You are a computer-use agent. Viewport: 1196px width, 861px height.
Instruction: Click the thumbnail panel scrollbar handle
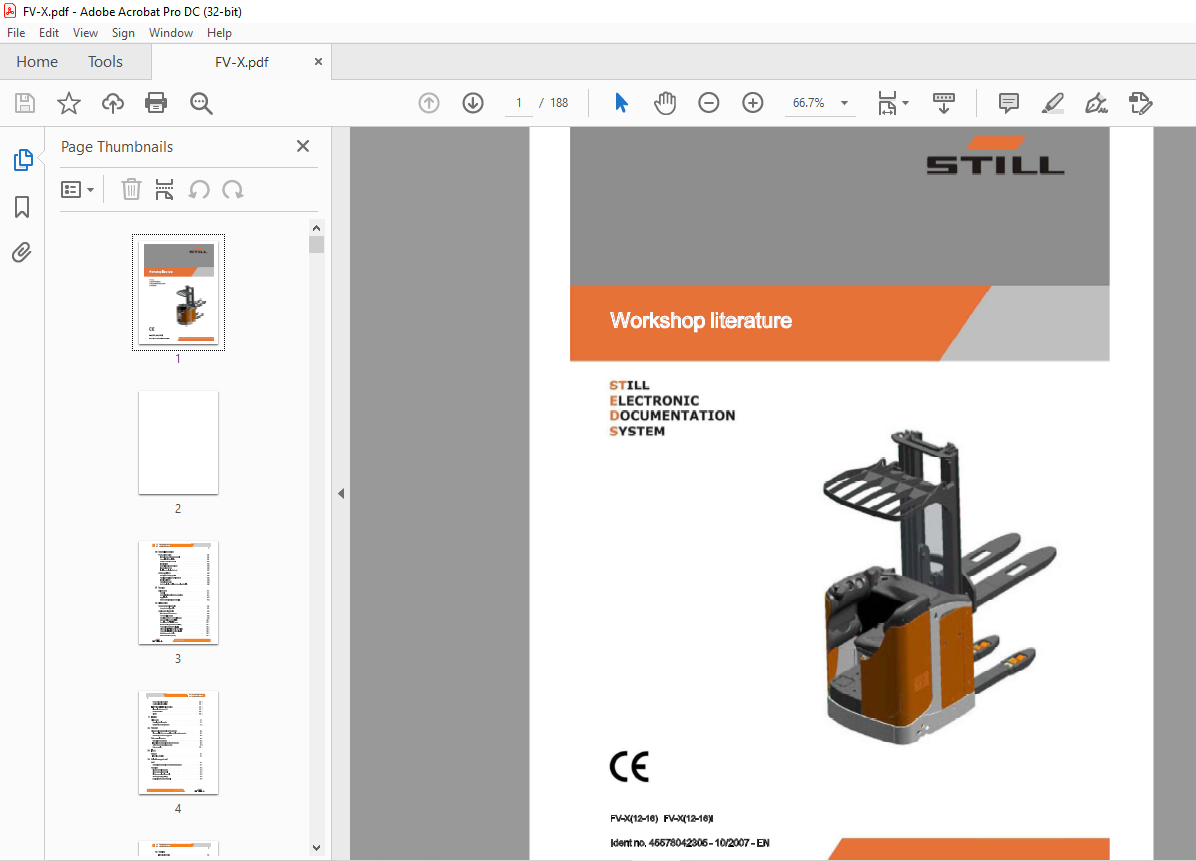[x=317, y=244]
